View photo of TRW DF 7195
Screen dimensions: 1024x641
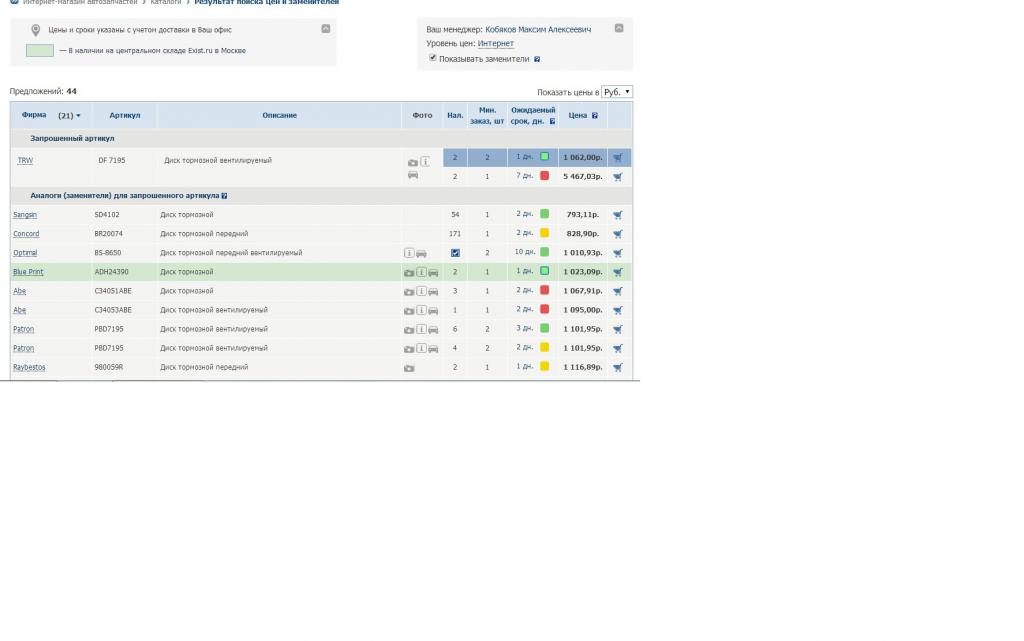pyautogui.click(x=413, y=163)
